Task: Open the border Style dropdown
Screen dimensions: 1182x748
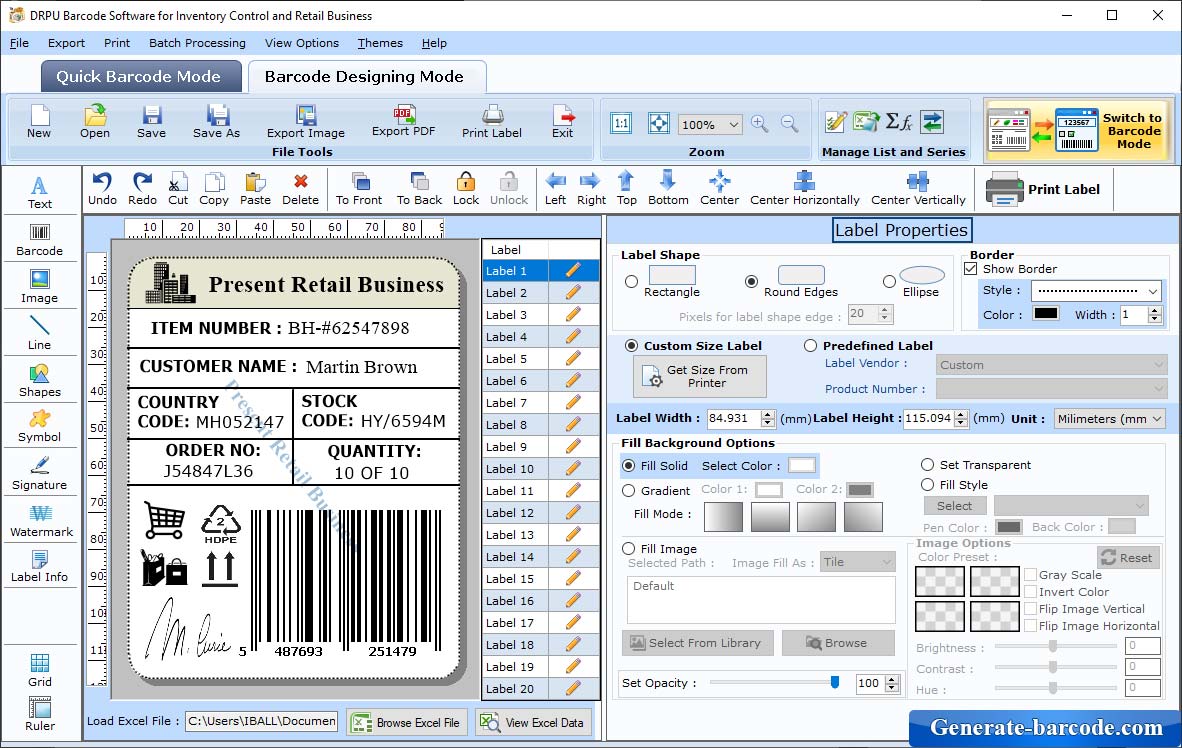Action: 1153,291
